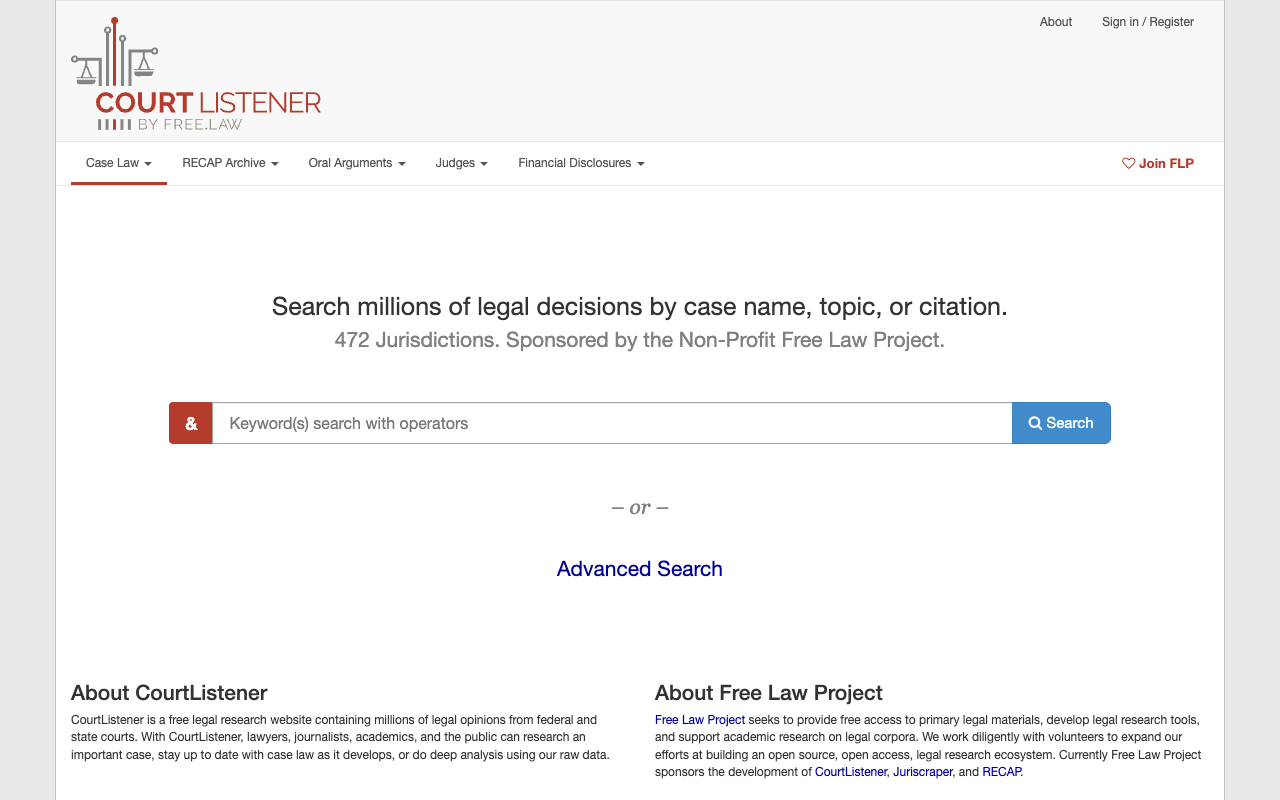
Task: Click the About Free Law Project heading
Action: (769, 693)
